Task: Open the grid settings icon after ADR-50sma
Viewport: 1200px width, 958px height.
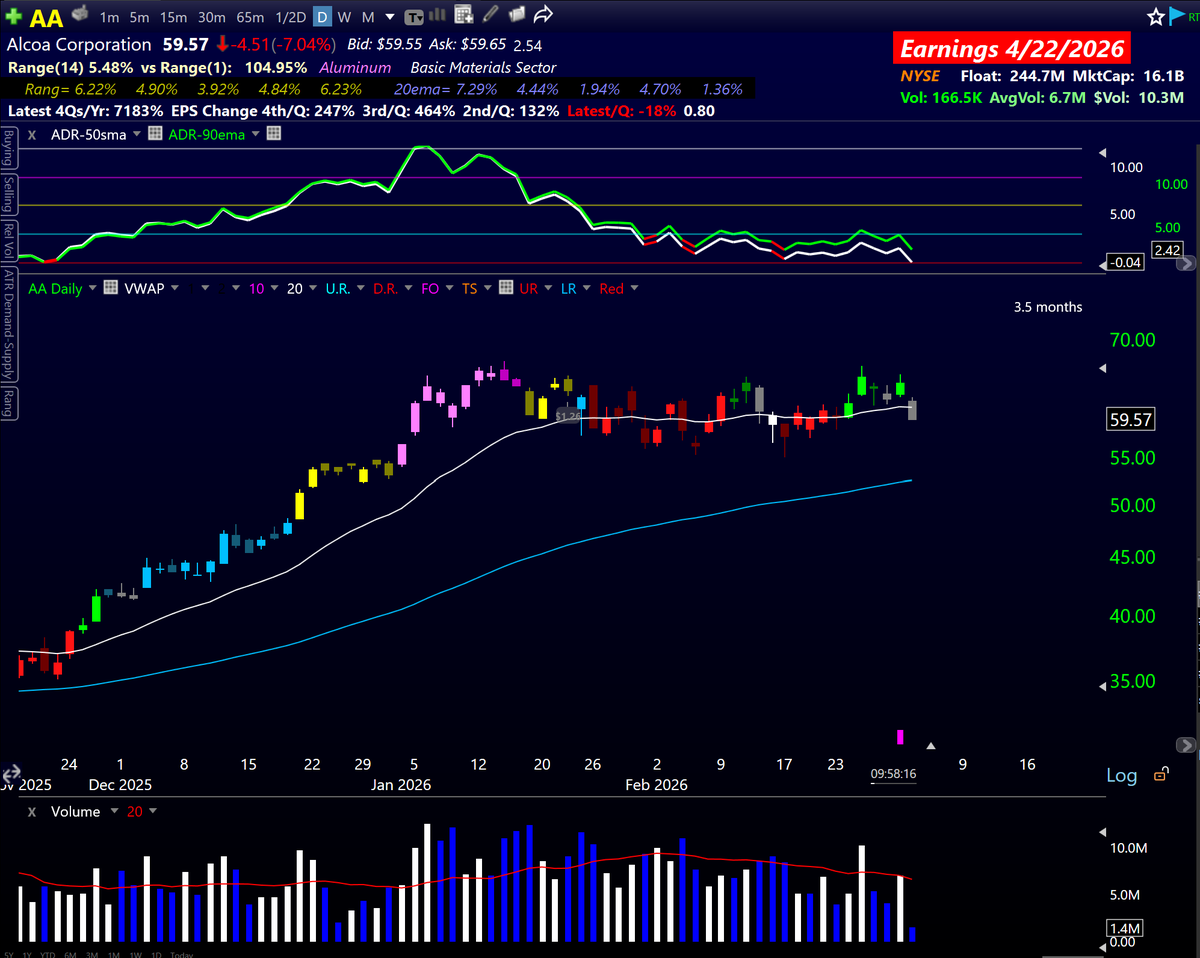Action: point(155,134)
